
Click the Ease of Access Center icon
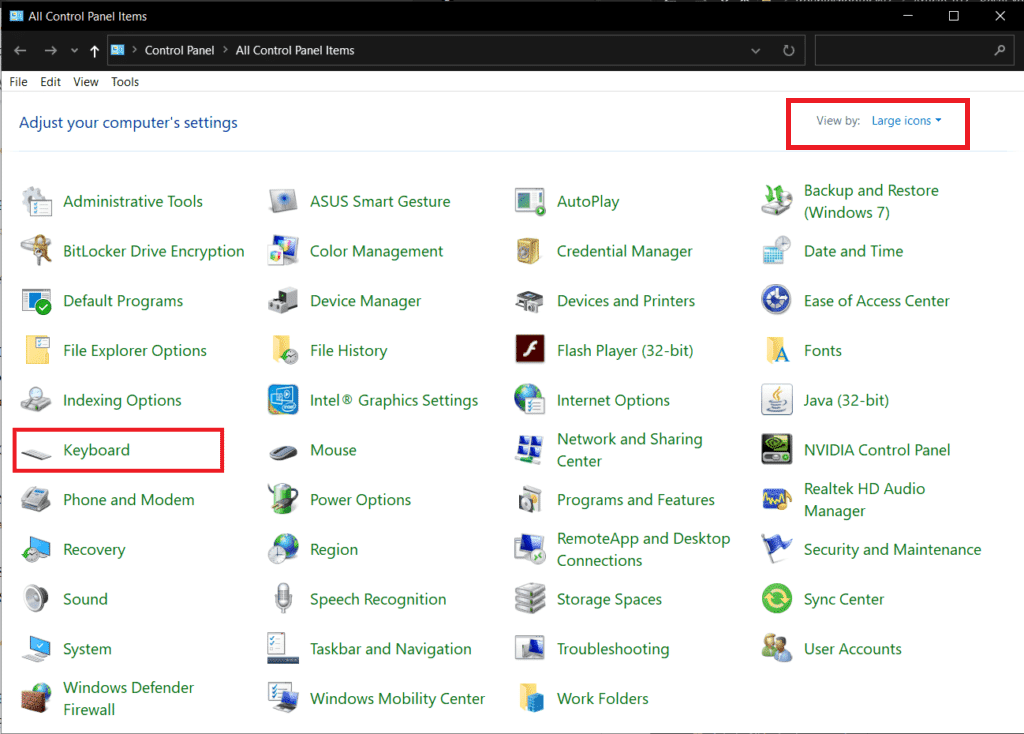776,300
